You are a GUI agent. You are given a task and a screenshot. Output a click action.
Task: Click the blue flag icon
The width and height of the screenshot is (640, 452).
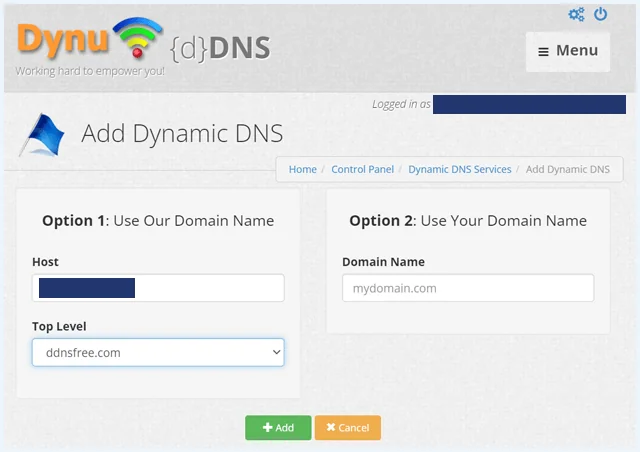[42, 135]
